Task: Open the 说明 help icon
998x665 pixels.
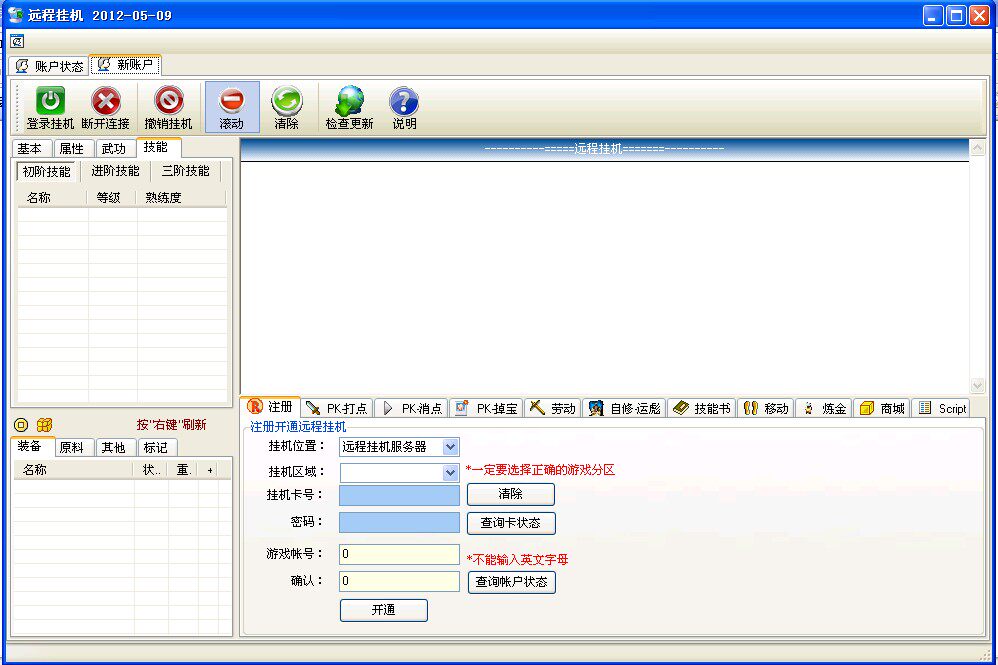Action: [404, 101]
